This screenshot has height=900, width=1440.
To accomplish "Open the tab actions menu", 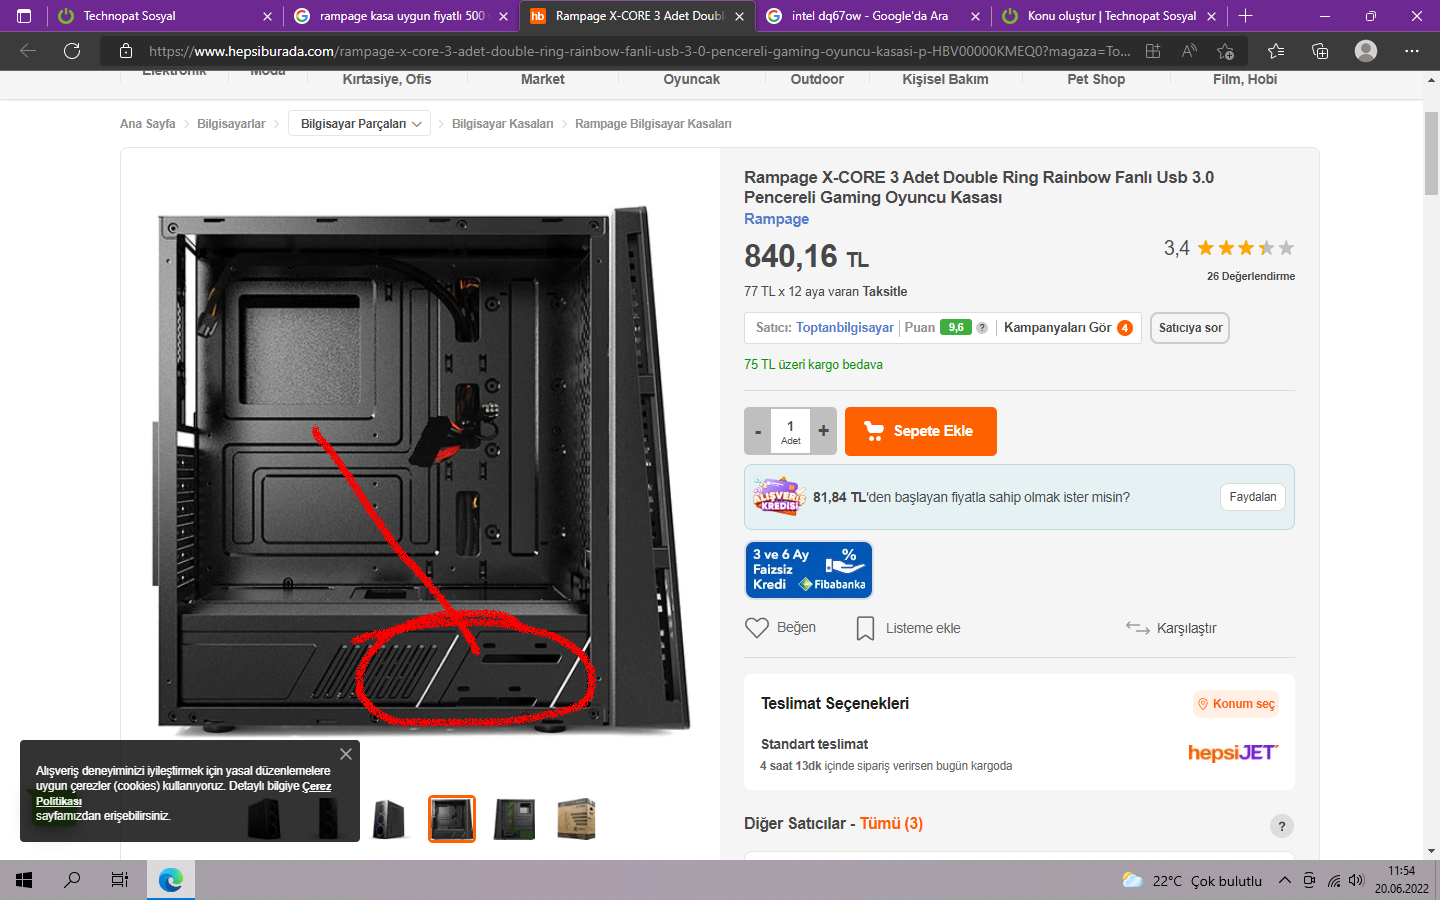I will coord(24,16).
